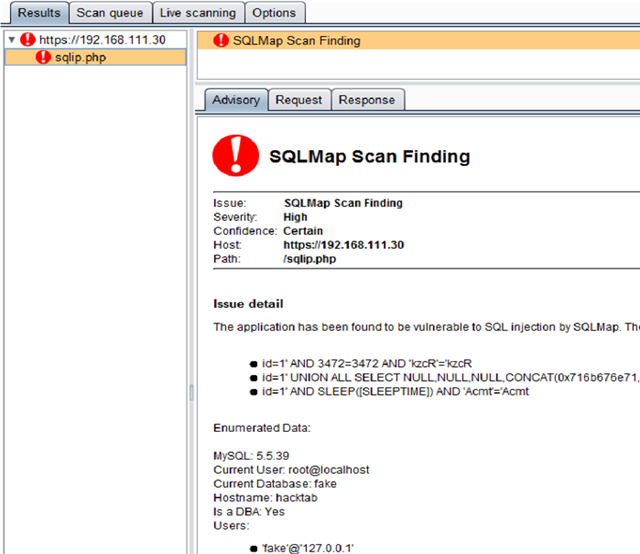Select the SQLMap Scan Finding issue row
The image size is (640, 554).
(418, 40)
